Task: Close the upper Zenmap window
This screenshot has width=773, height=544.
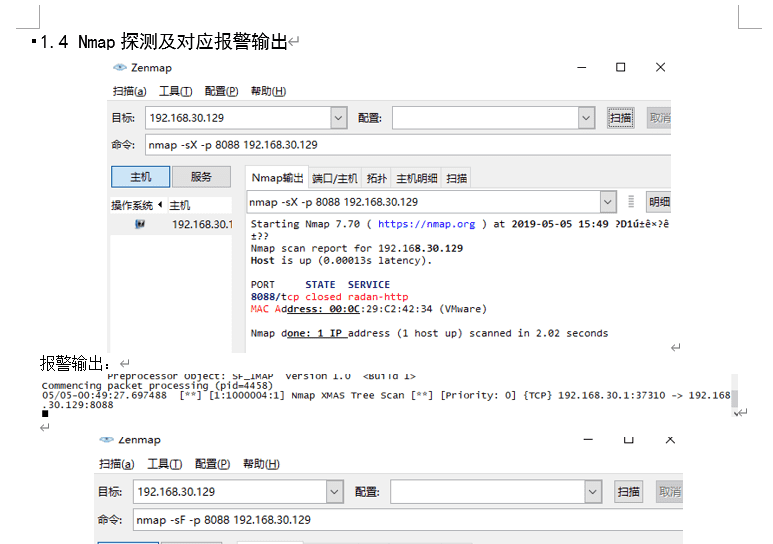Action: 661,67
